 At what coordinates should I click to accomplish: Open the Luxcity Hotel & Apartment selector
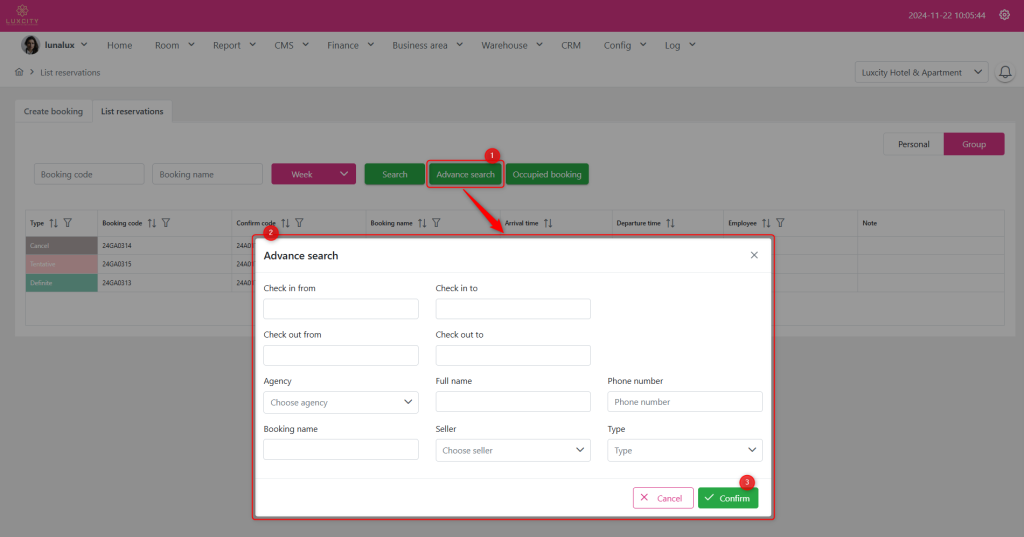click(x=920, y=73)
